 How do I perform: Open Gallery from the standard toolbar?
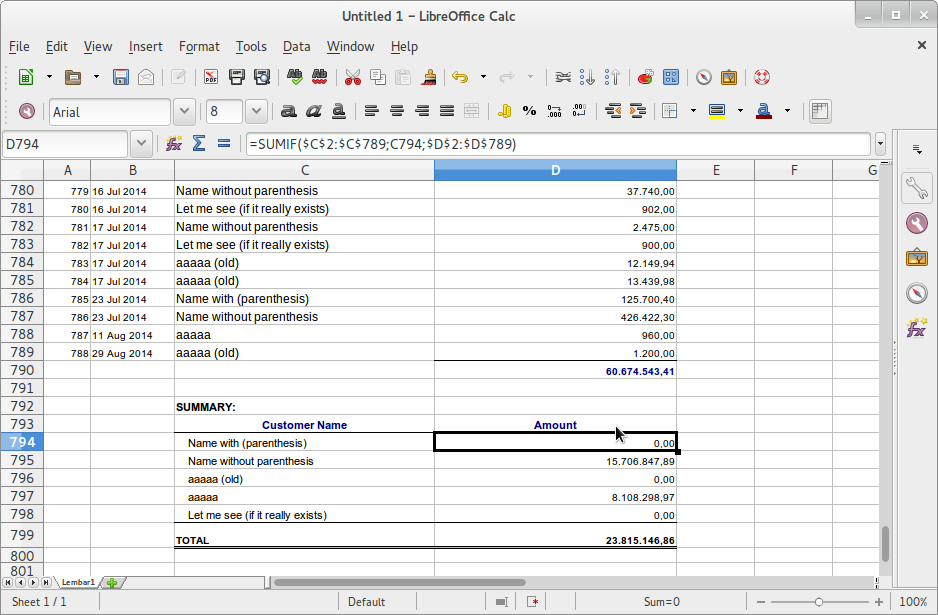pos(729,77)
